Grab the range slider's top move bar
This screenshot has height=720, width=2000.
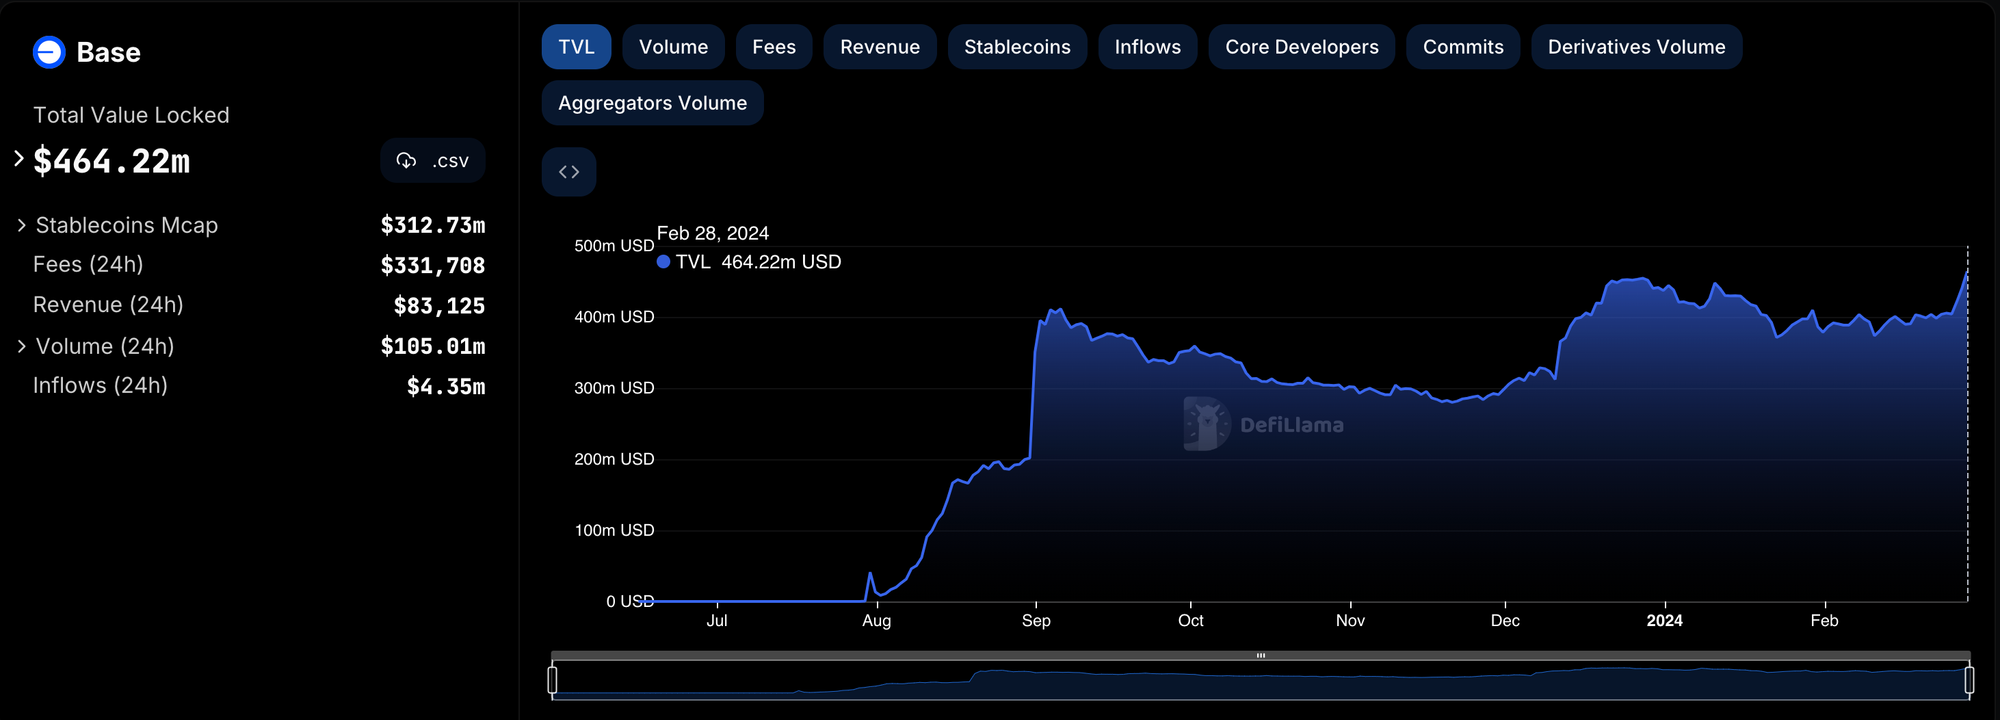1261,656
